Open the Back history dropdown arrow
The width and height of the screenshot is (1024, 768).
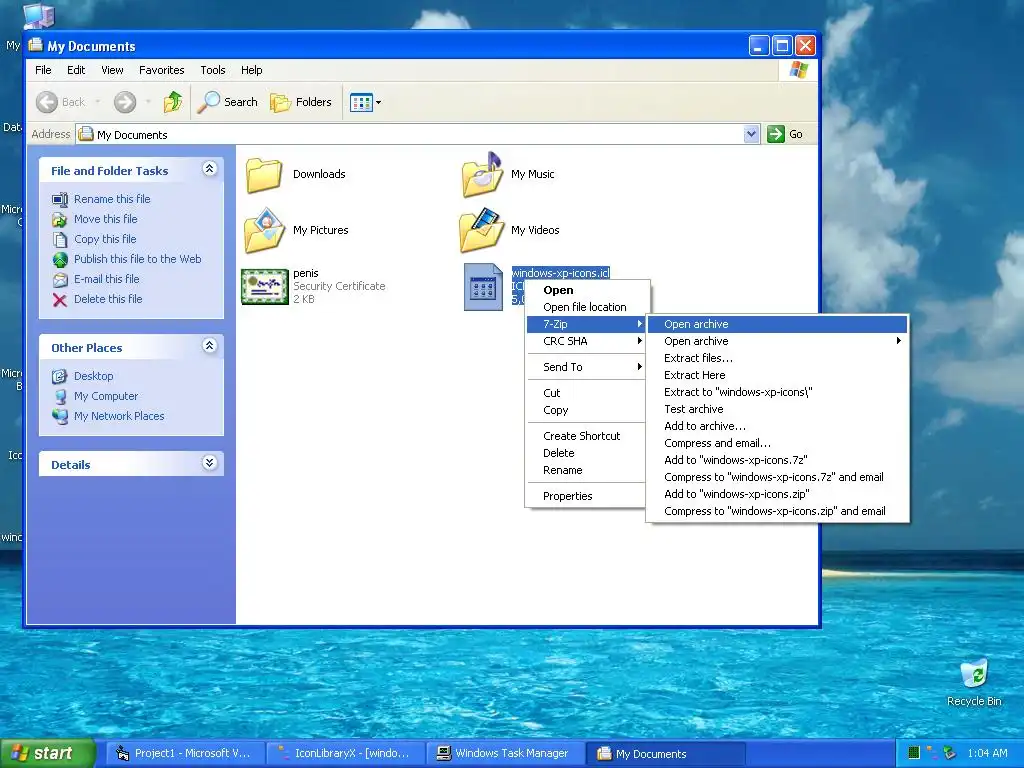pyautogui.click(x=98, y=102)
